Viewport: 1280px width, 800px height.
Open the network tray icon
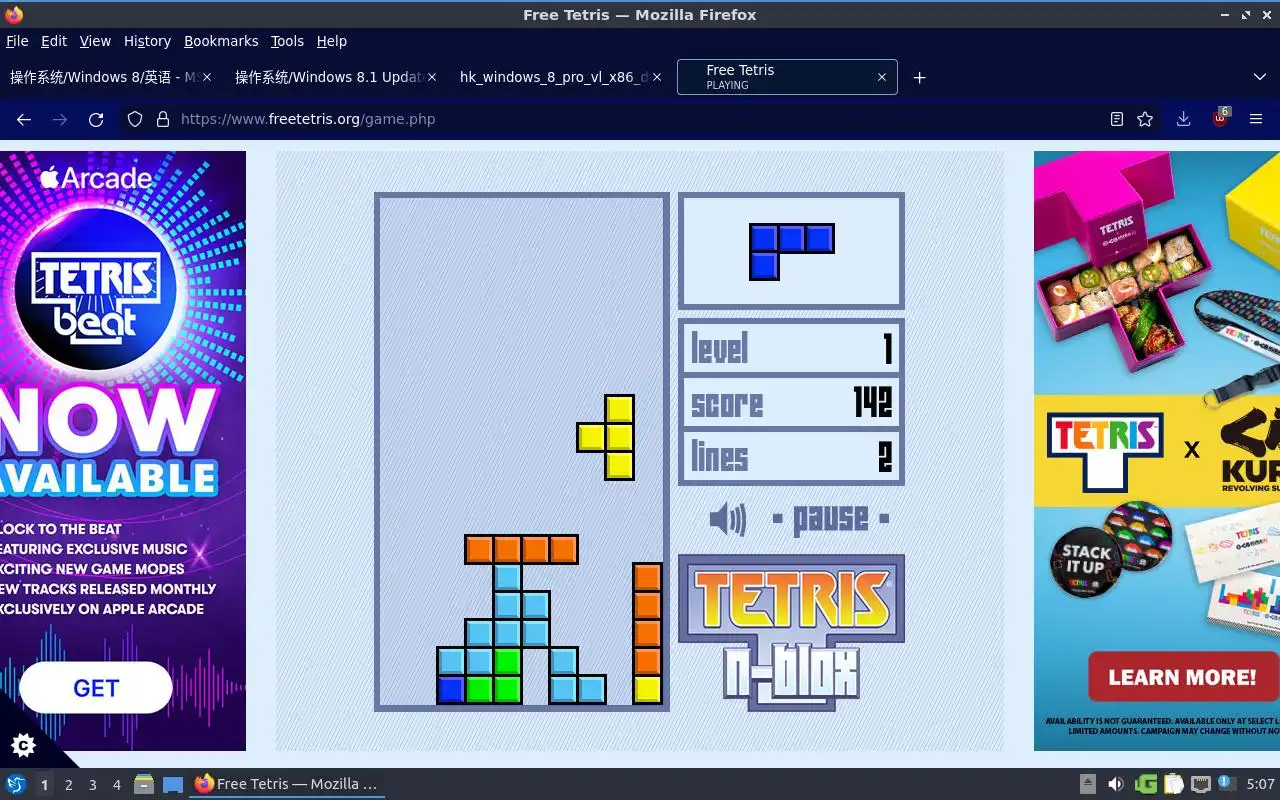click(1201, 784)
